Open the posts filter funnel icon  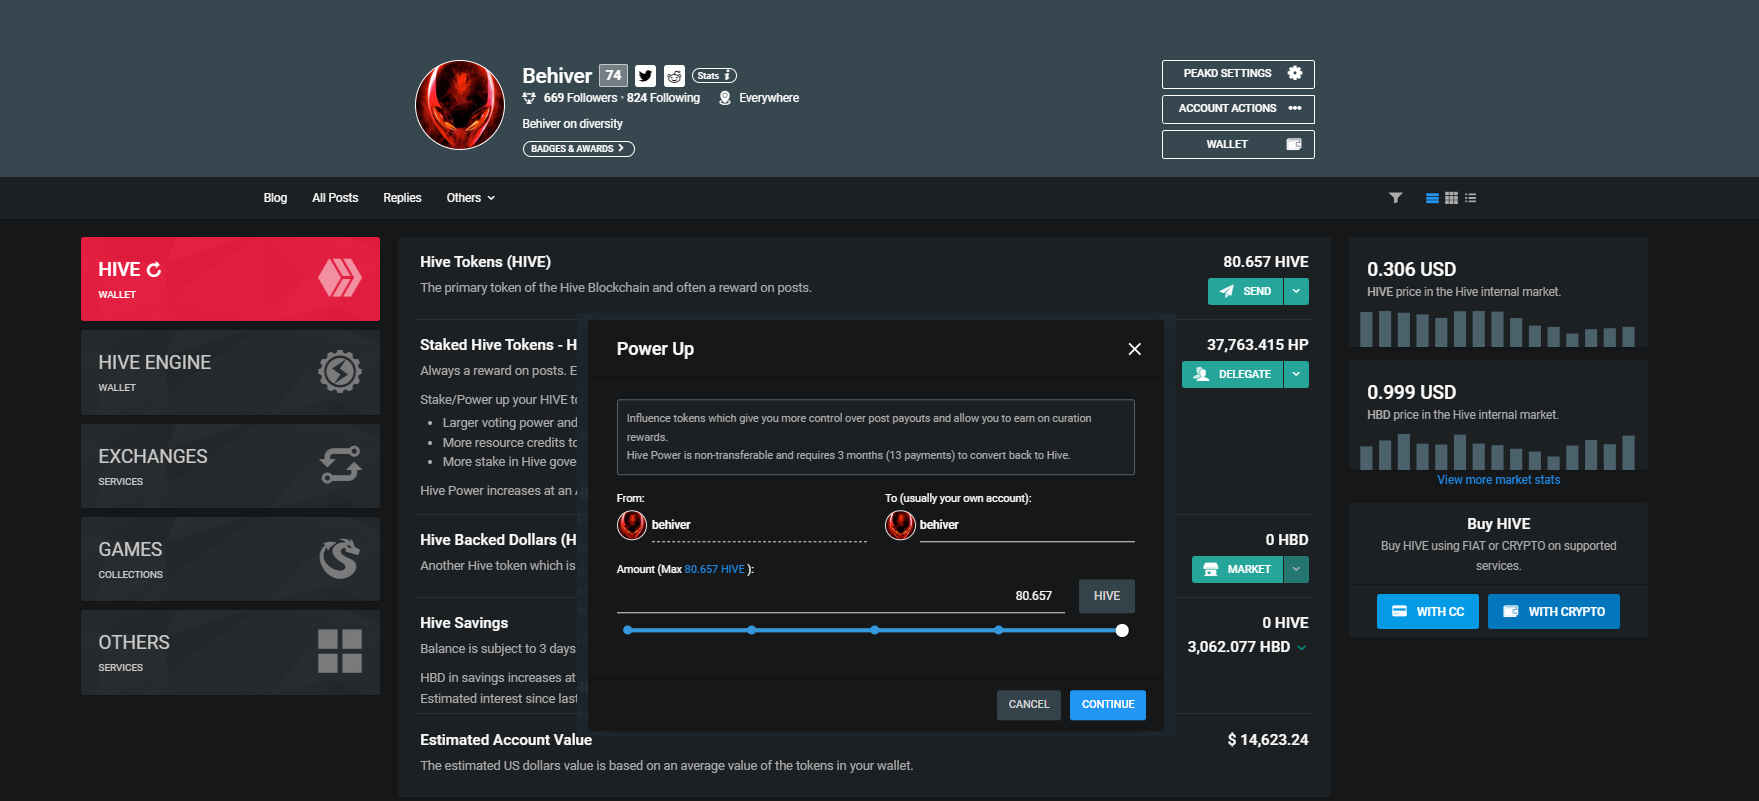tap(1395, 198)
